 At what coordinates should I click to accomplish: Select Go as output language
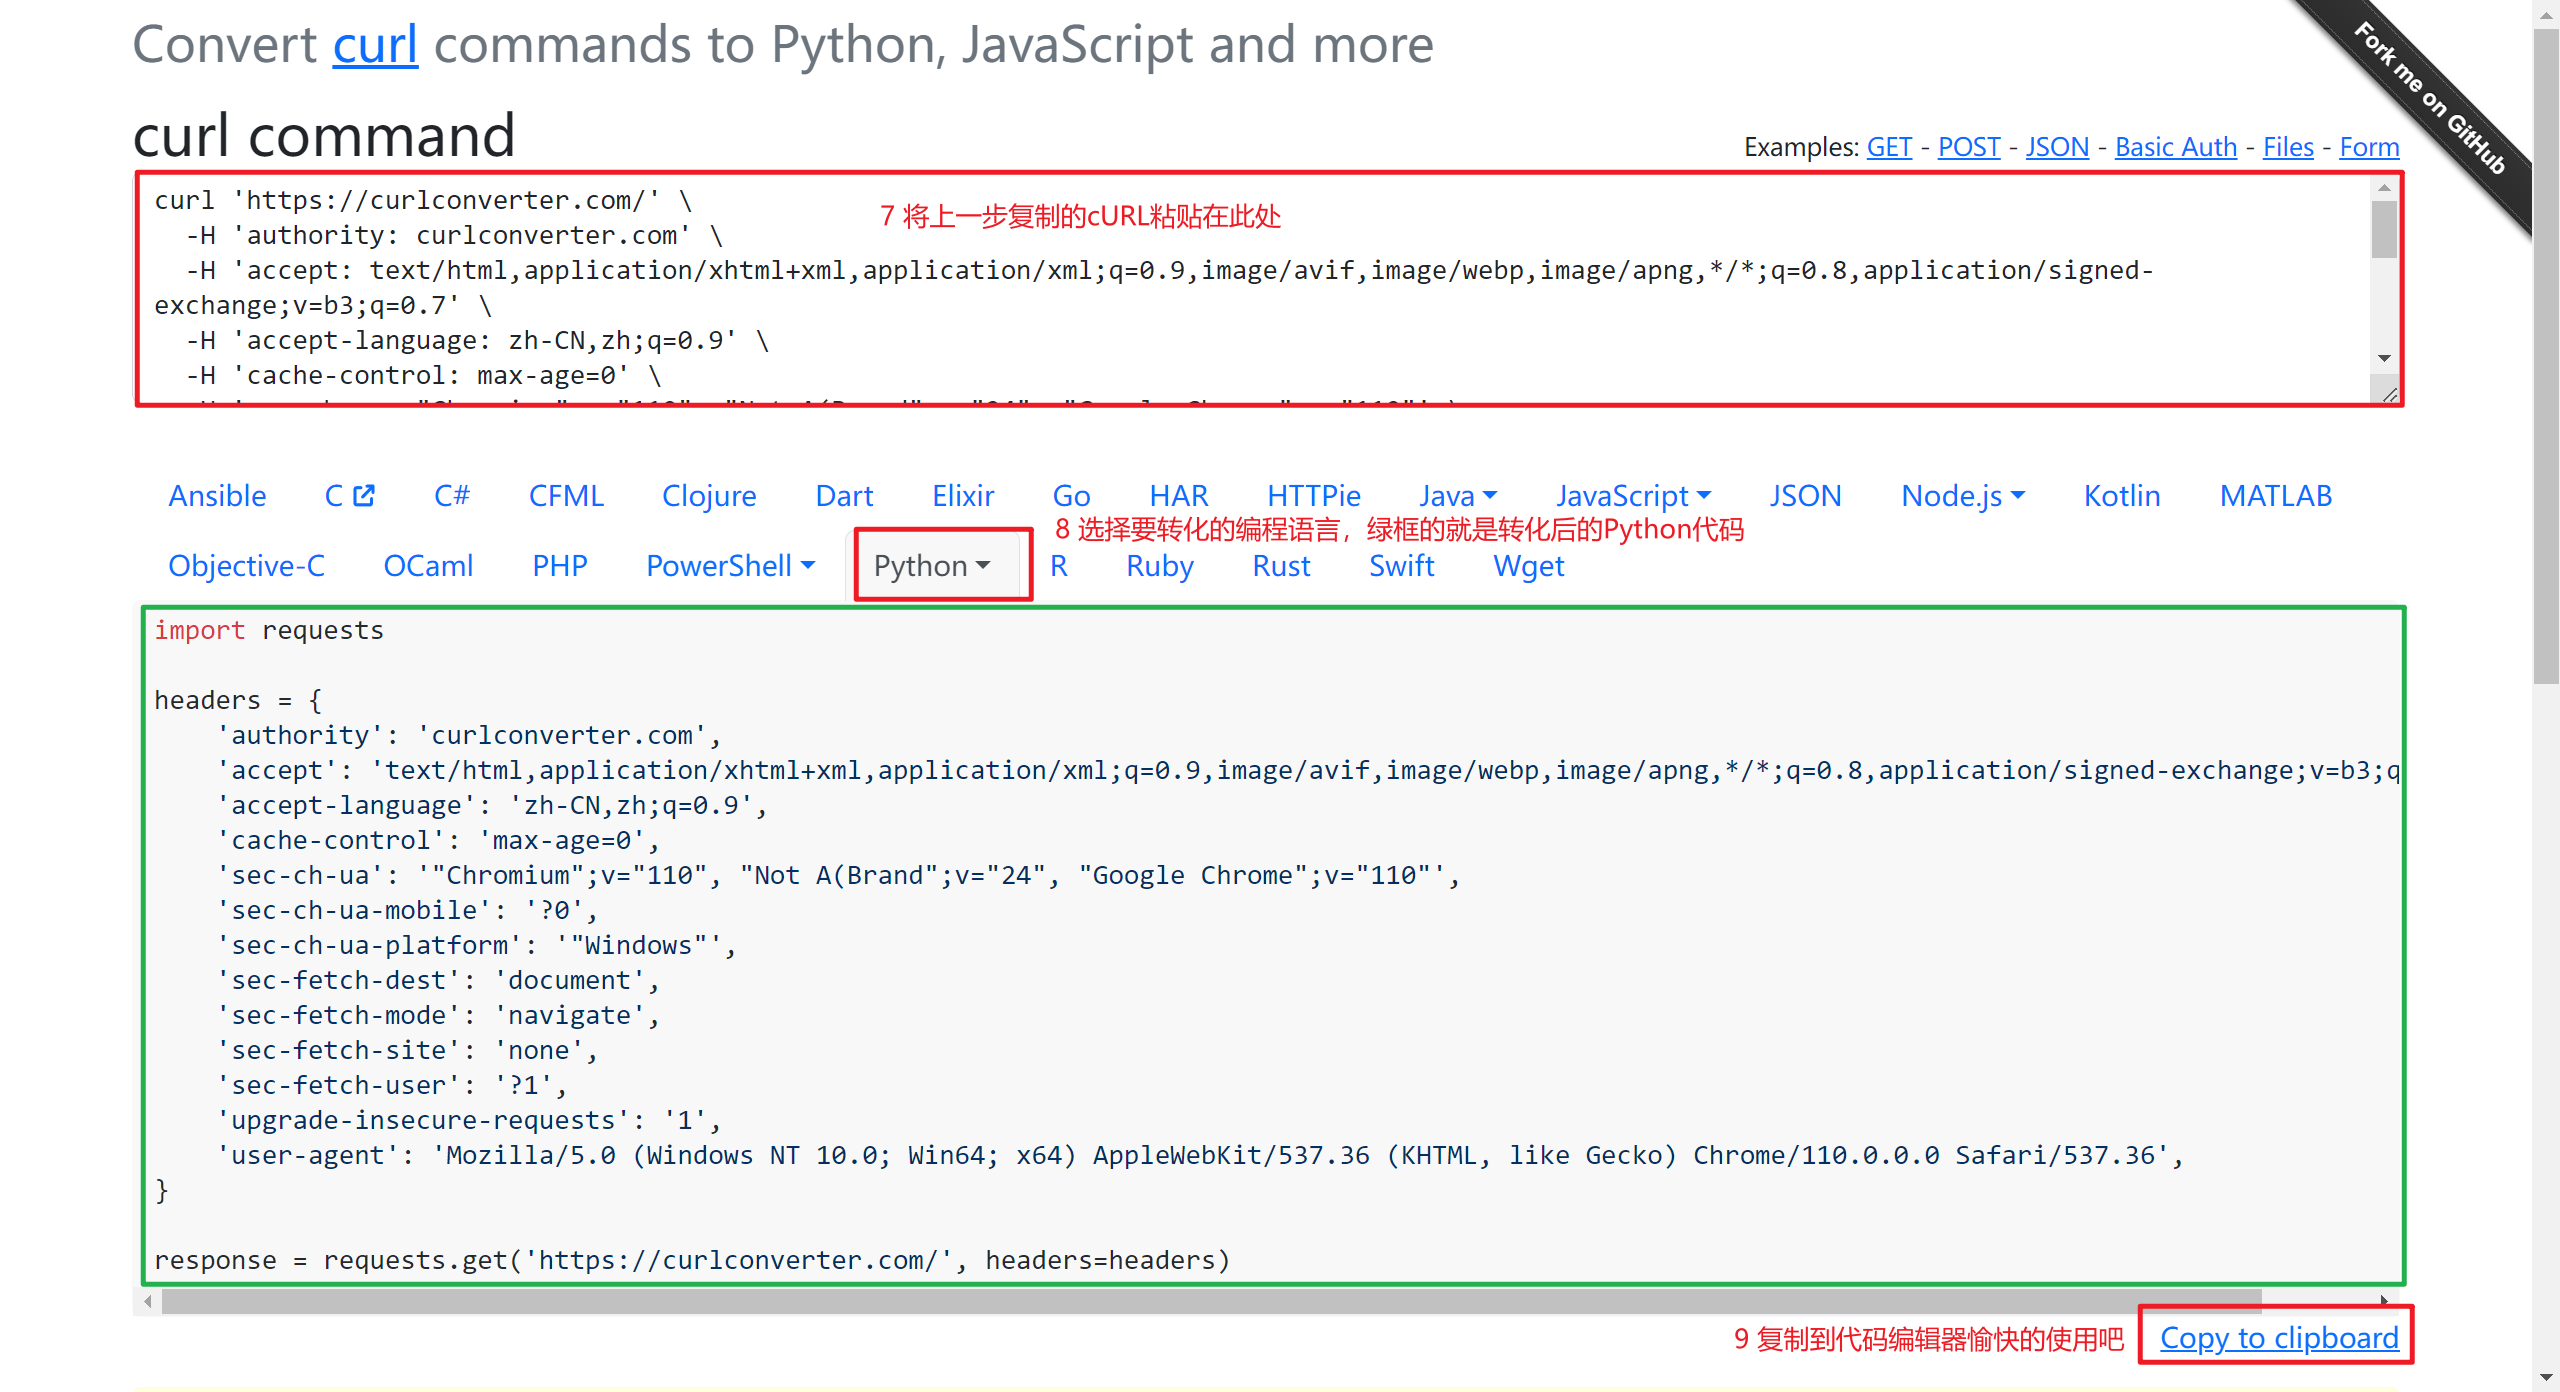pyautogui.click(x=1071, y=496)
